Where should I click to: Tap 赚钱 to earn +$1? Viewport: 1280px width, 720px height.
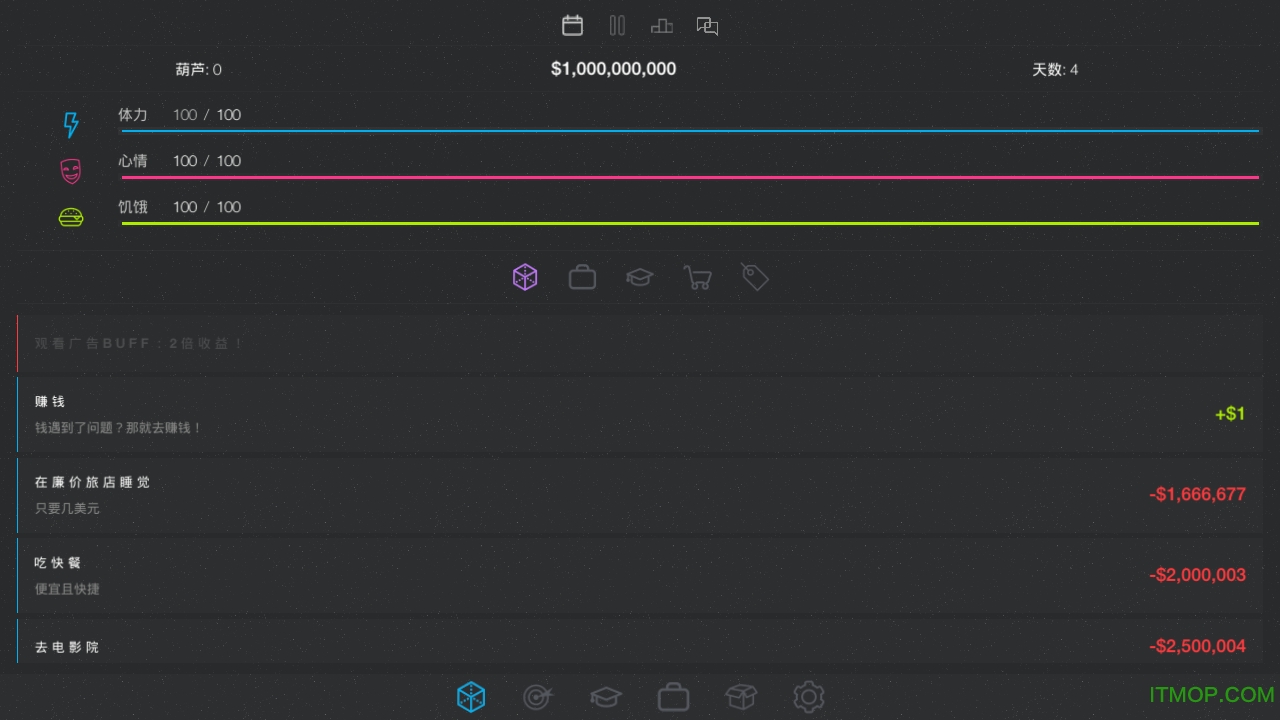(640, 414)
